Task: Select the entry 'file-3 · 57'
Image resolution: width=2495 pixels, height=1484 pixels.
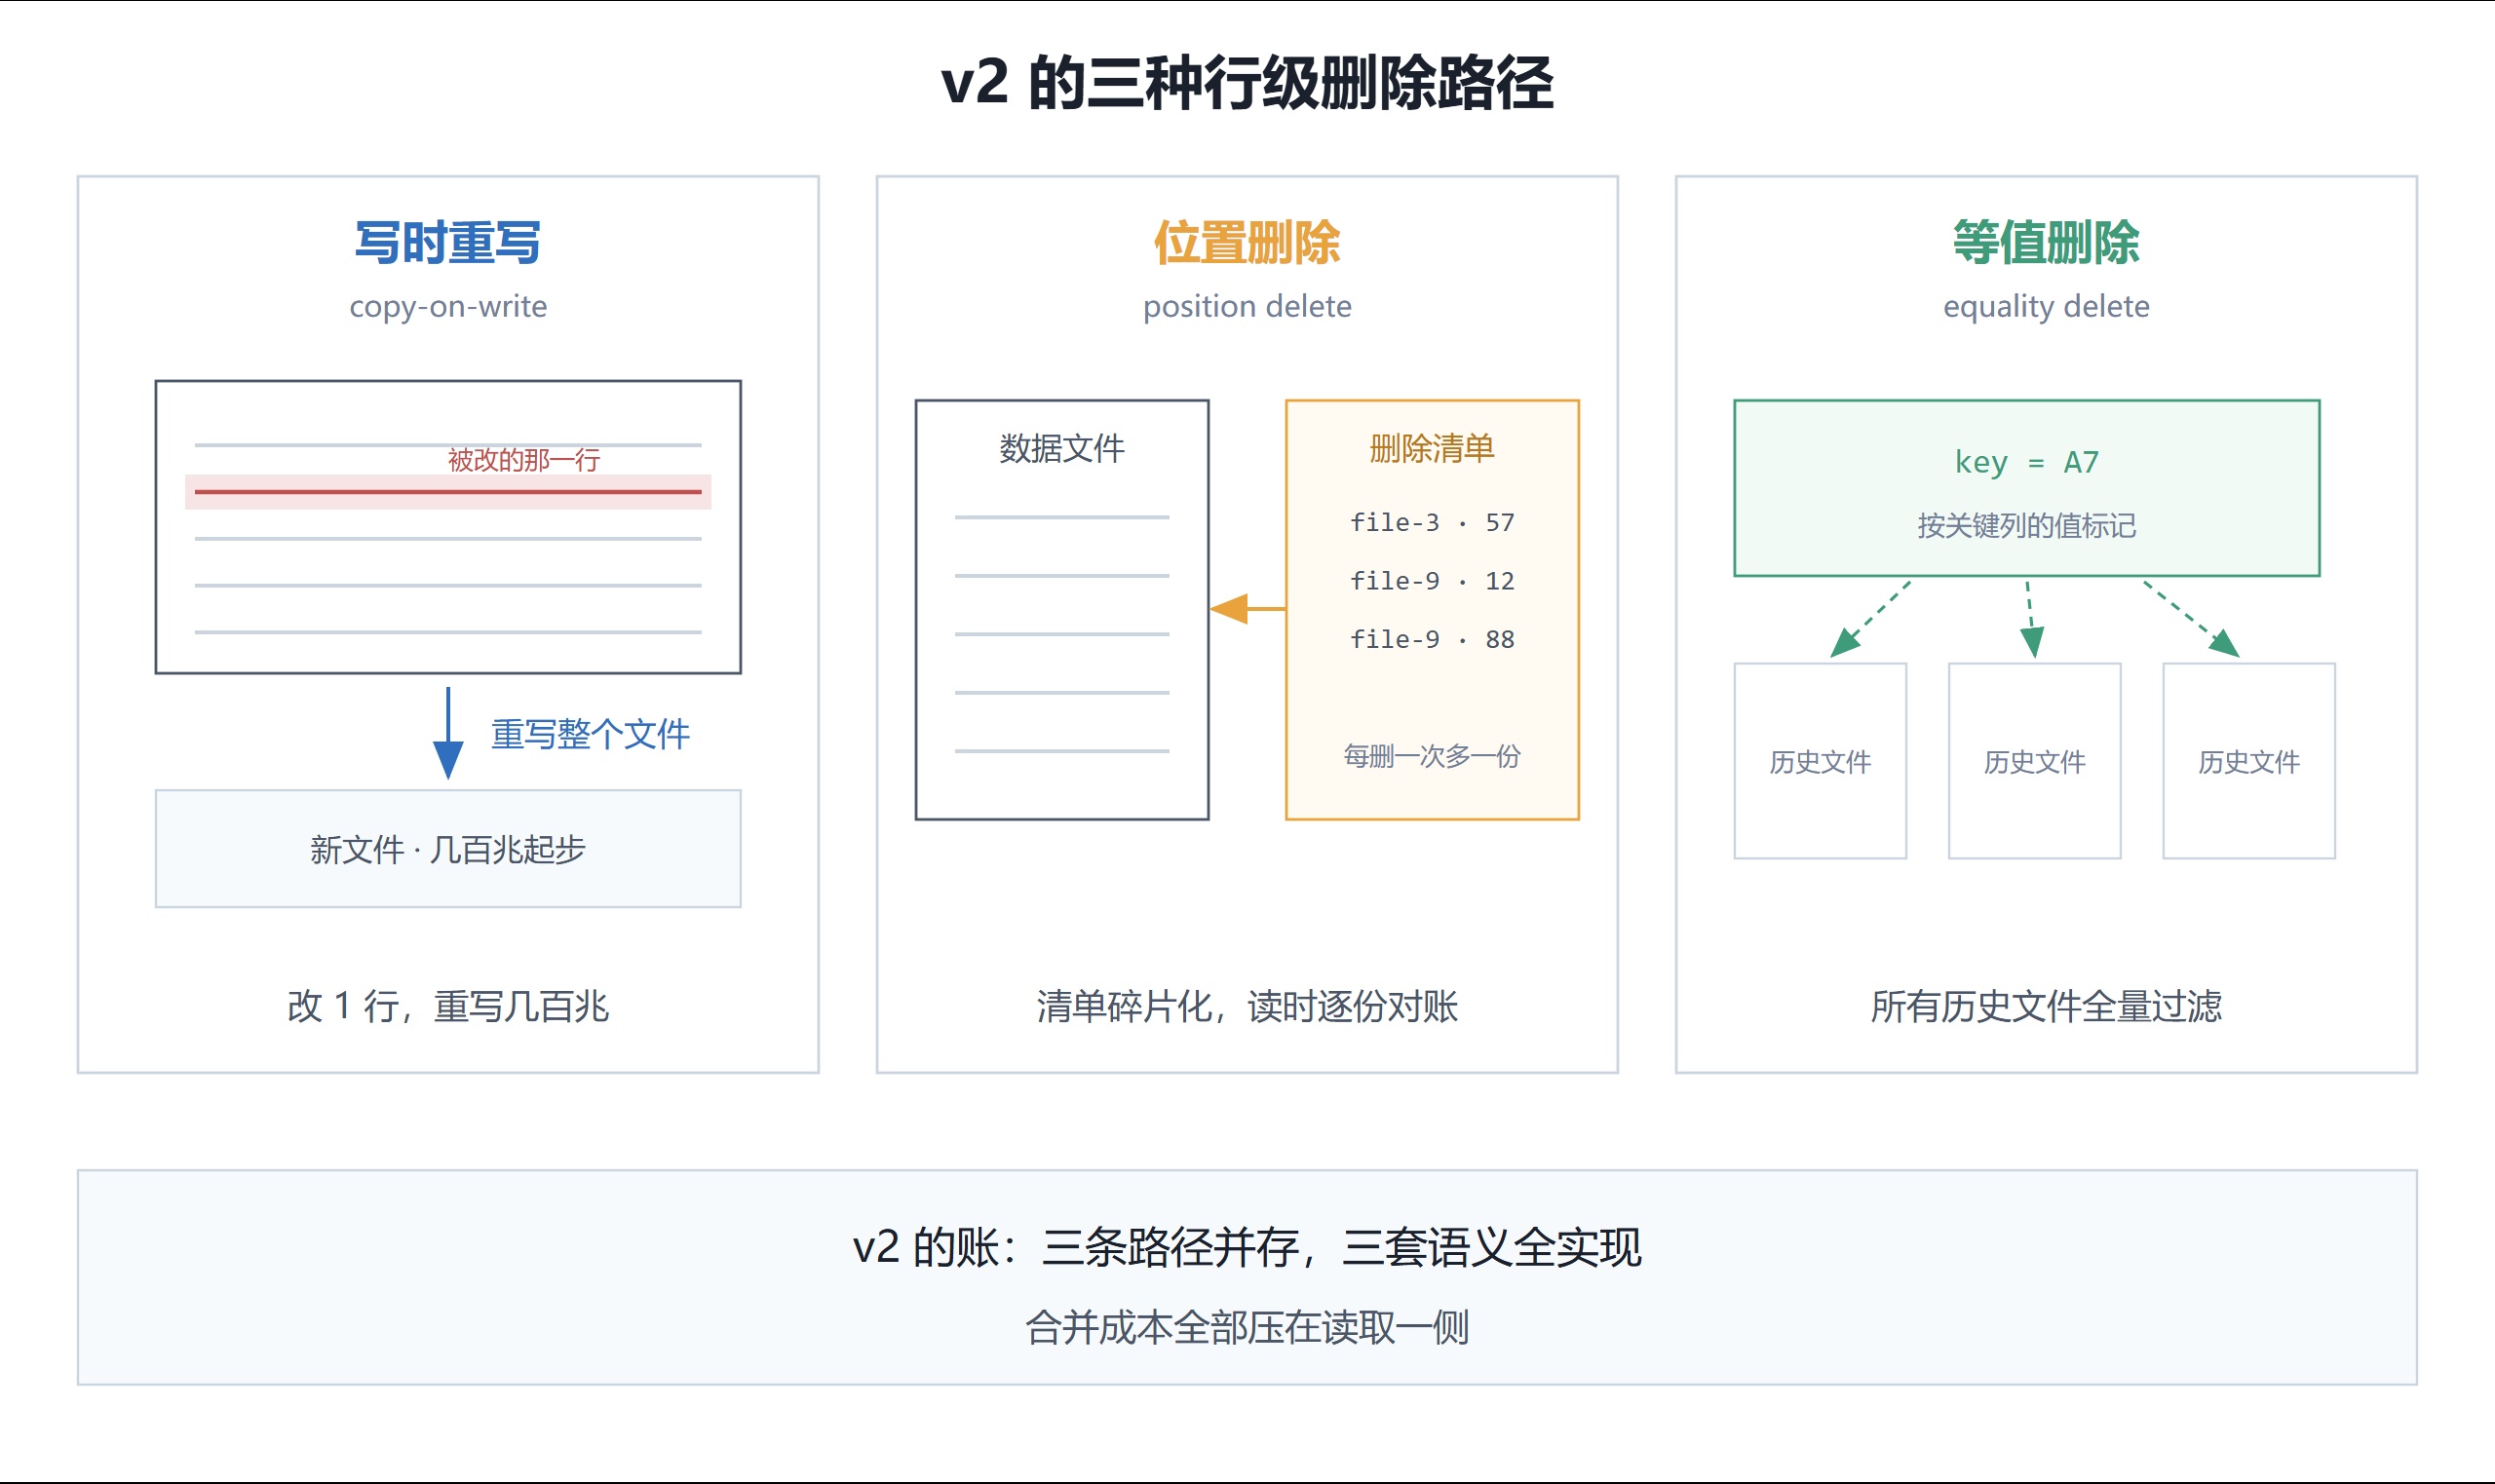Action: pyautogui.click(x=1432, y=522)
